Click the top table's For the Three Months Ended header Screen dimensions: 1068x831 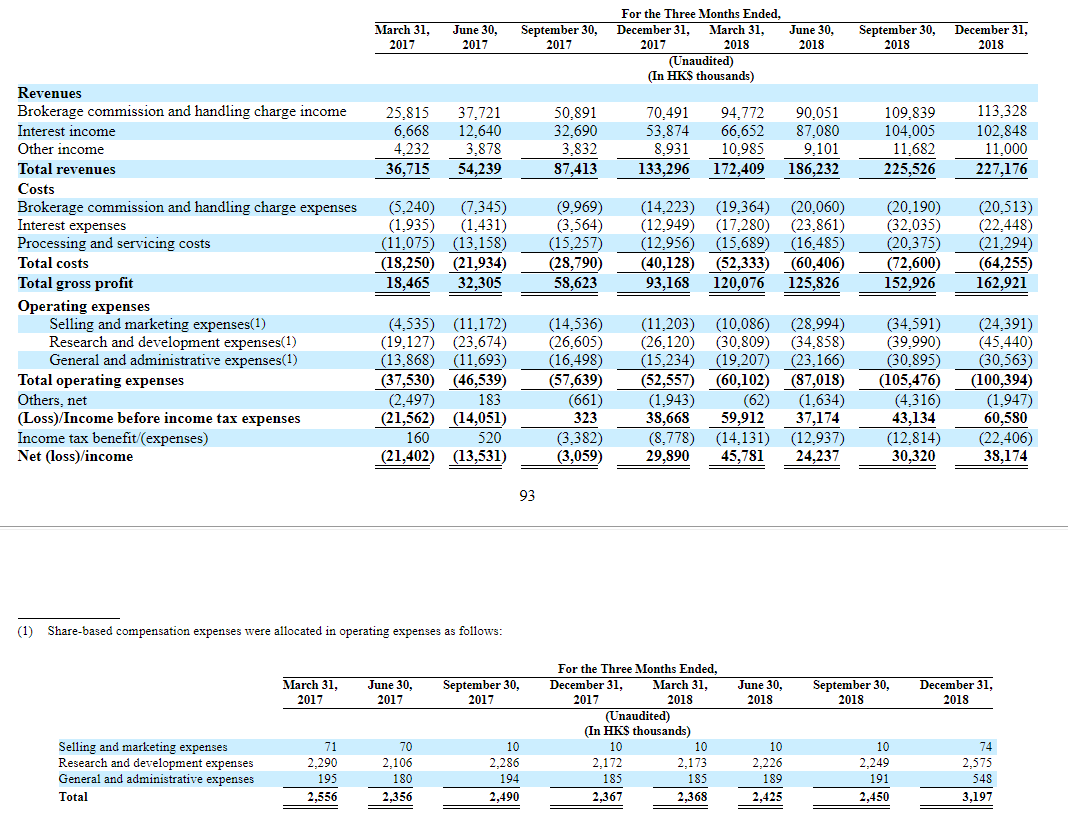[701, 13]
